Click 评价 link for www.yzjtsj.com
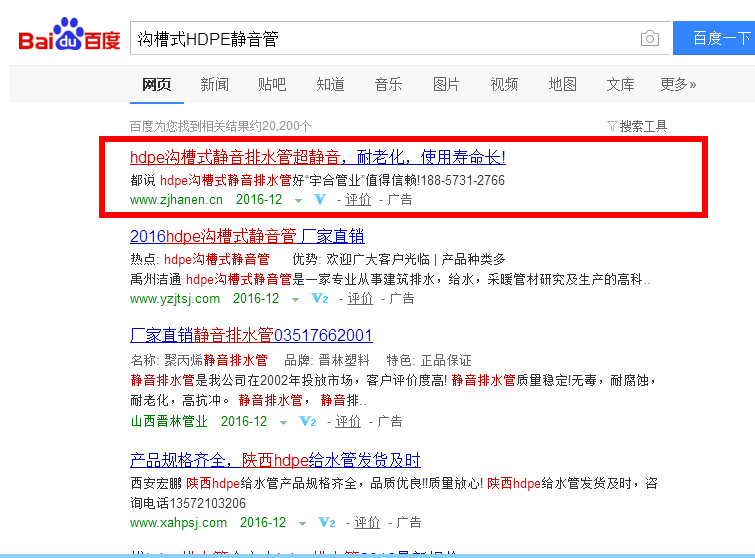 [360, 298]
